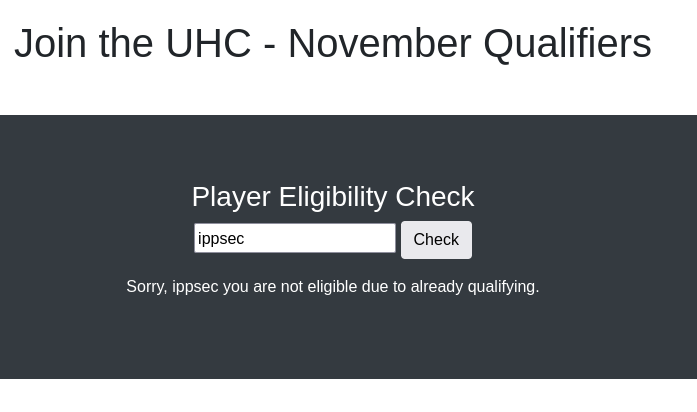The width and height of the screenshot is (697, 412).
Task: Focus the player name input field
Action: pyautogui.click(x=295, y=238)
